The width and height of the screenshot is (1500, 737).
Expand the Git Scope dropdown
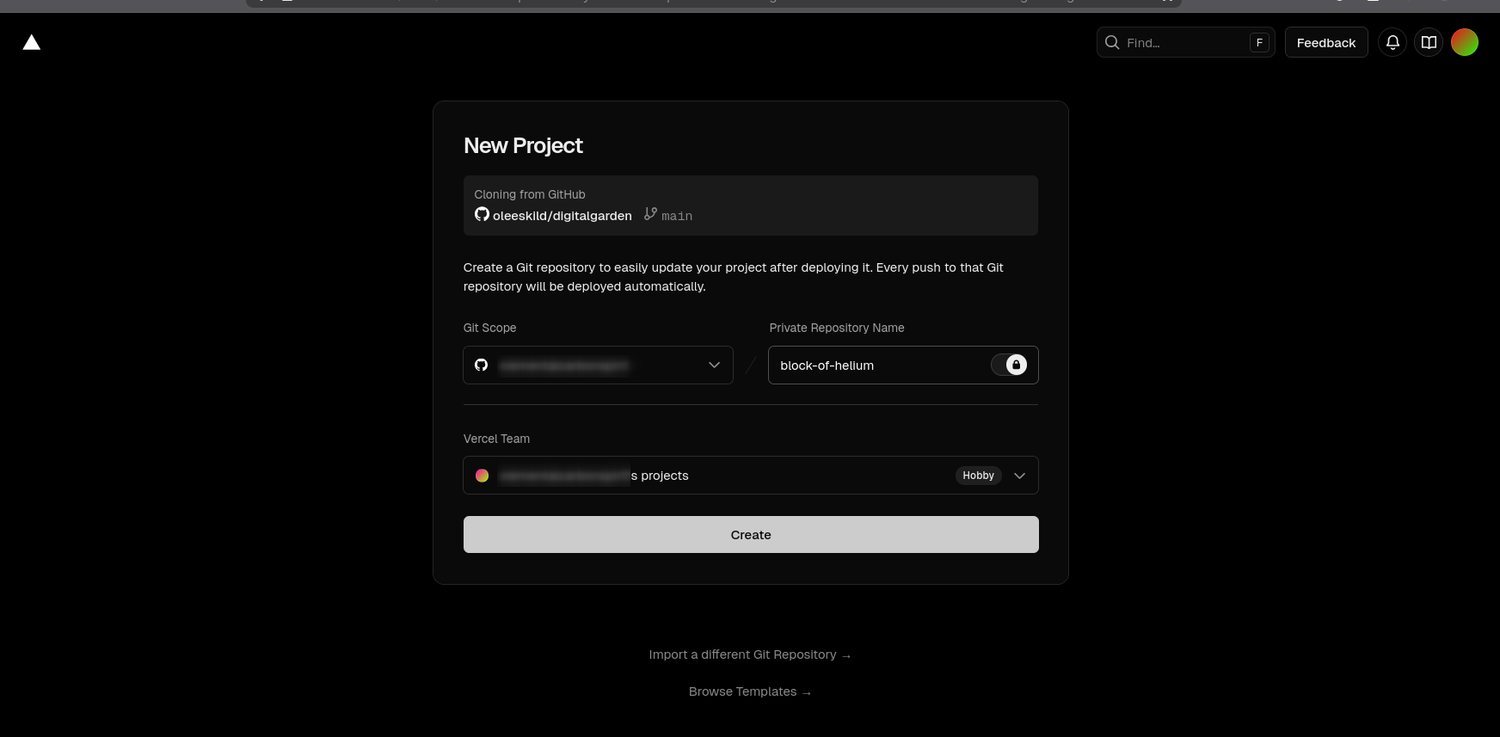tap(598, 365)
